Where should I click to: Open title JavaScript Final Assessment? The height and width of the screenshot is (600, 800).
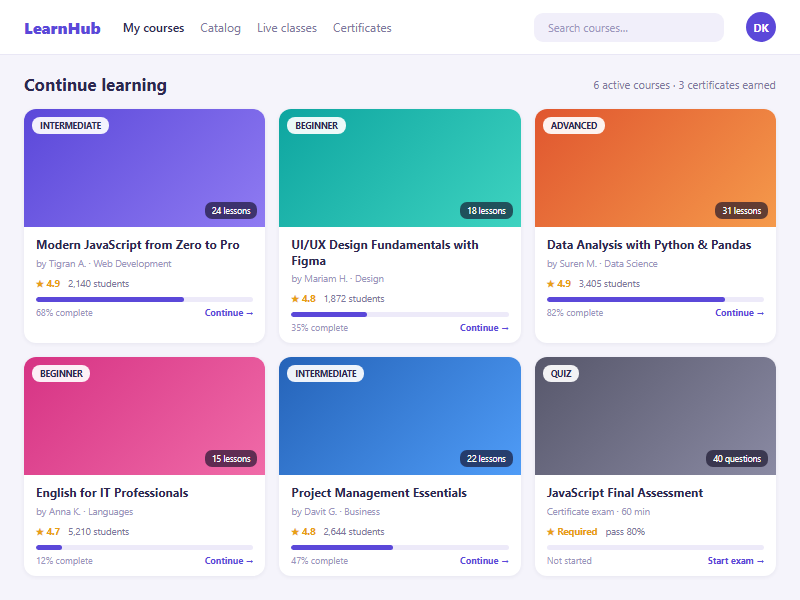point(625,493)
